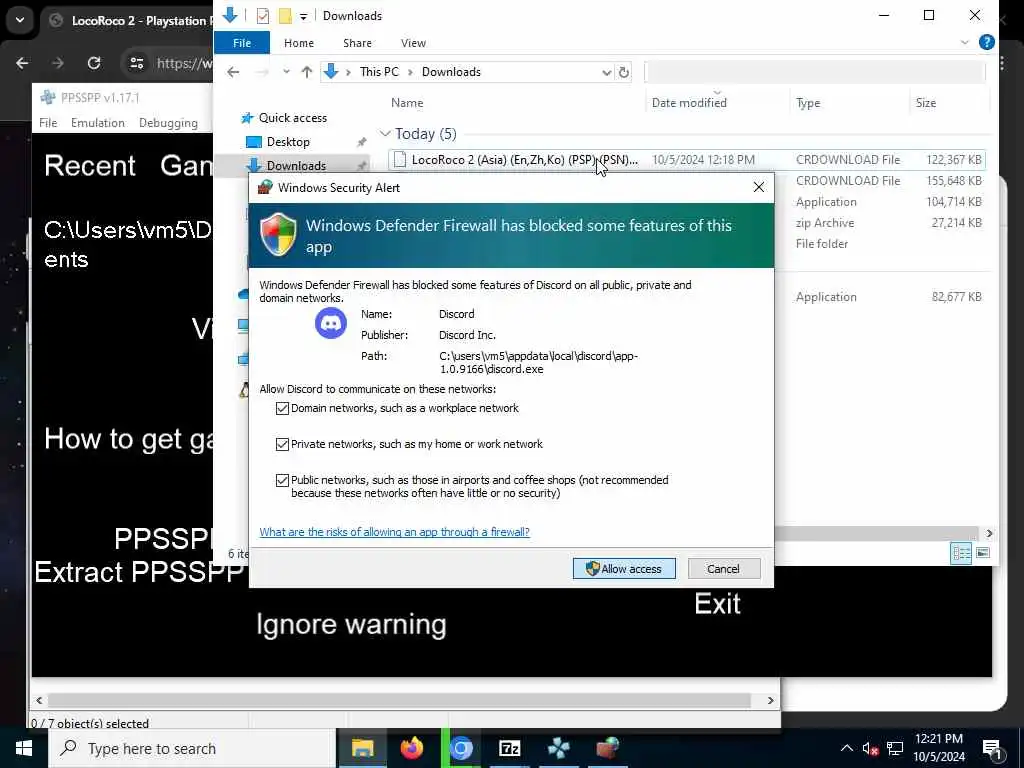1024x768 pixels.
Task: Open network tray icon
Action: (895, 748)
